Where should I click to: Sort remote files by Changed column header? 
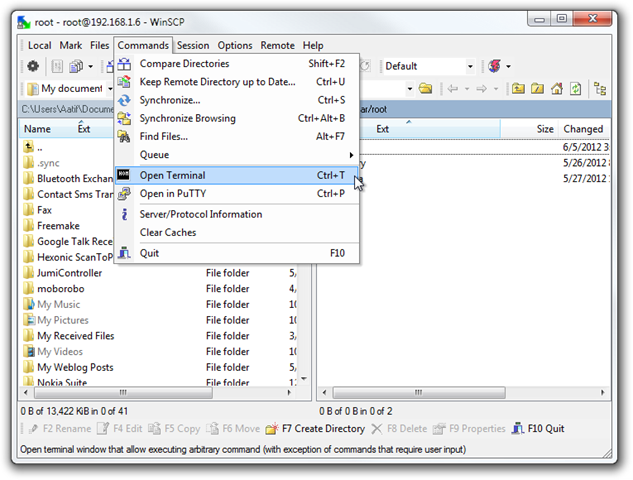point(583,129)
